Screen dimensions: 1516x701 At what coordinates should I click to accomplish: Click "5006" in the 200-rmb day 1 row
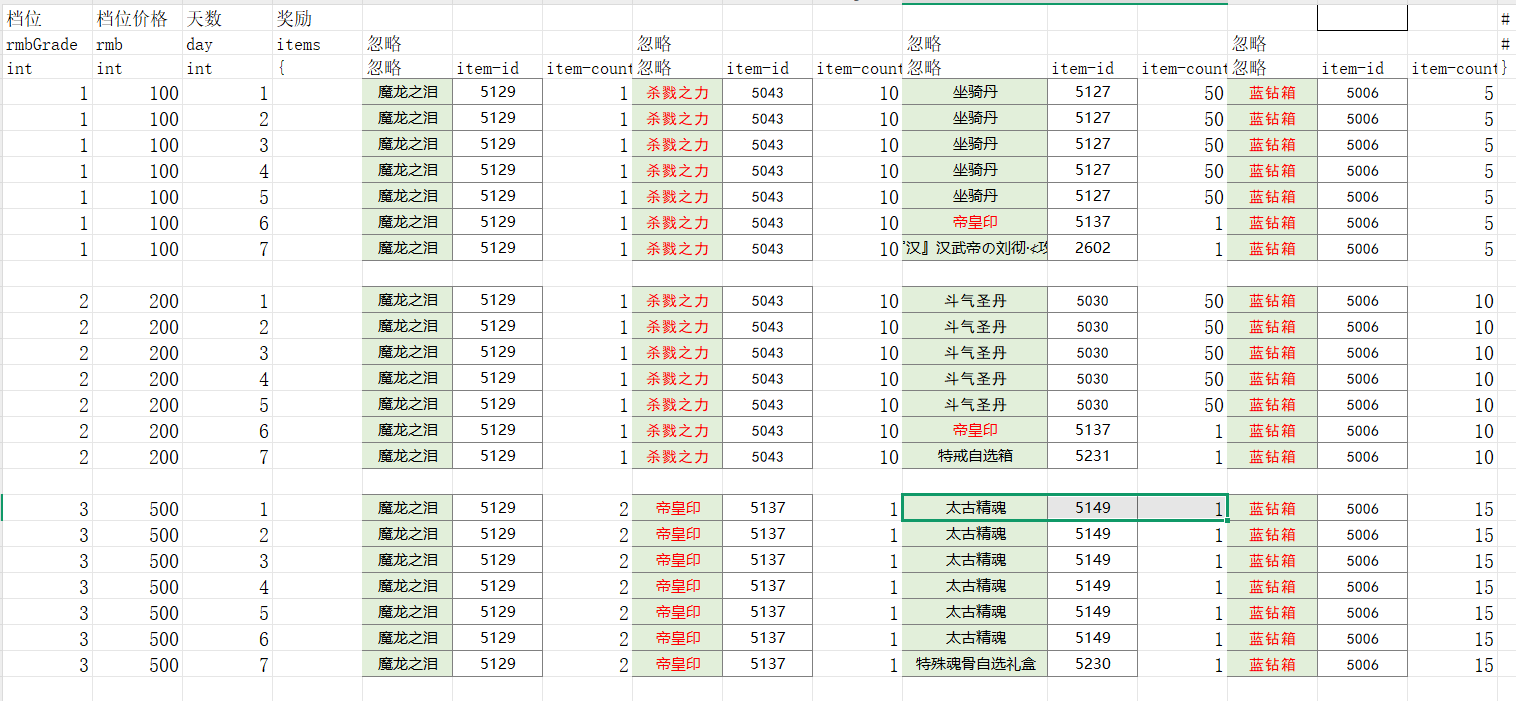(x=1362, y=300)
